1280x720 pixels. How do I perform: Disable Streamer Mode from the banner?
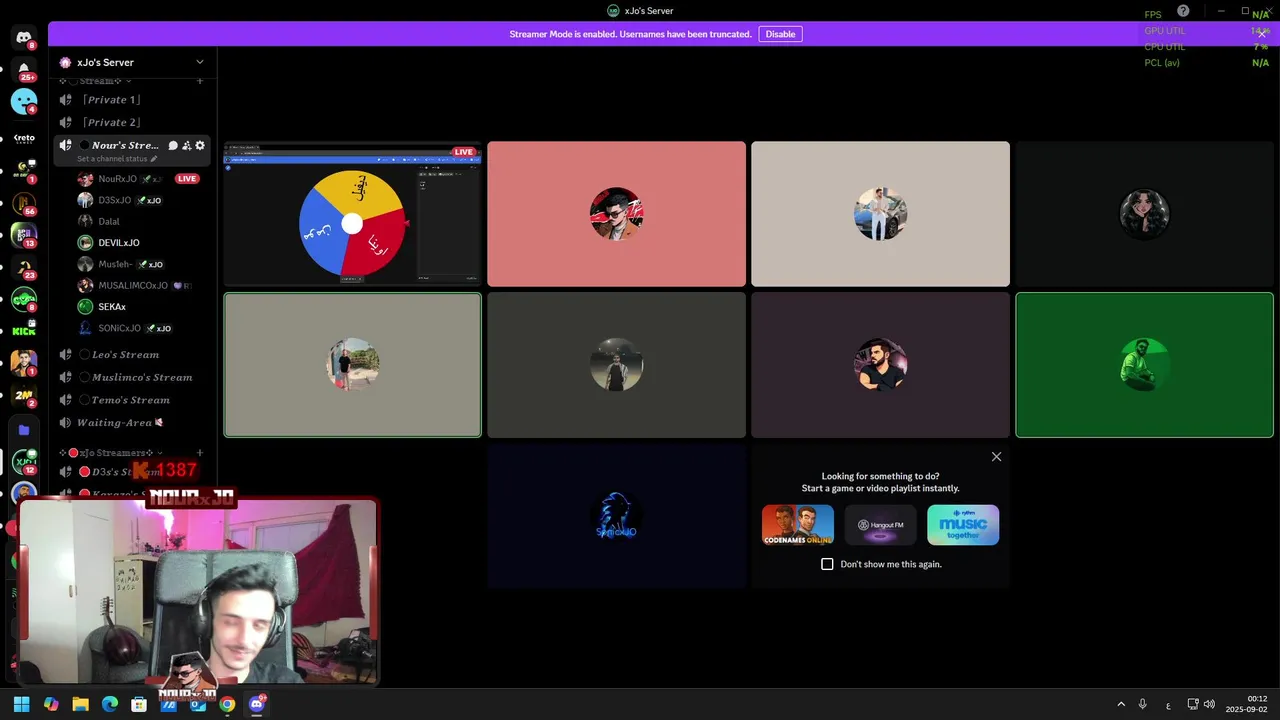click(x=780, y=34)
